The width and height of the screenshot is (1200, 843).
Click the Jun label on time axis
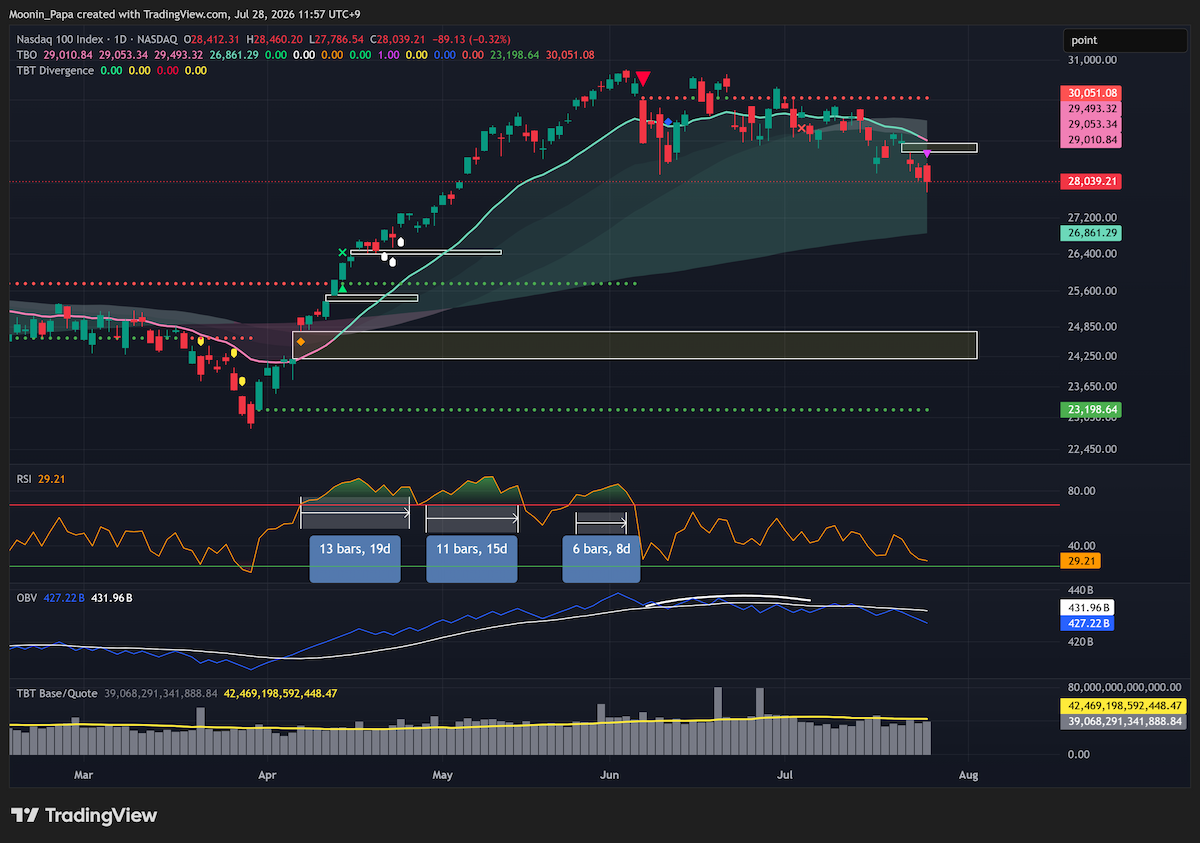(609, 774)
